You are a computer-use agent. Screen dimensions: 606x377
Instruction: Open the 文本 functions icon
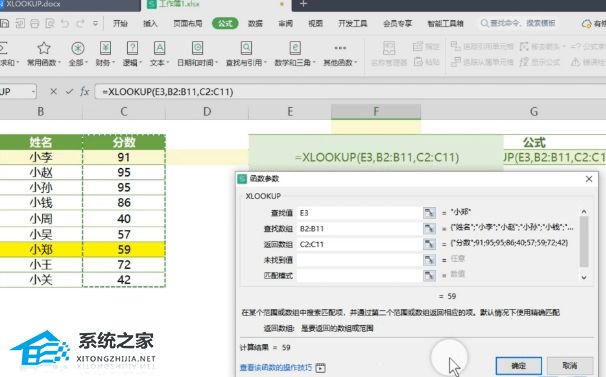[x=159, y=48]
